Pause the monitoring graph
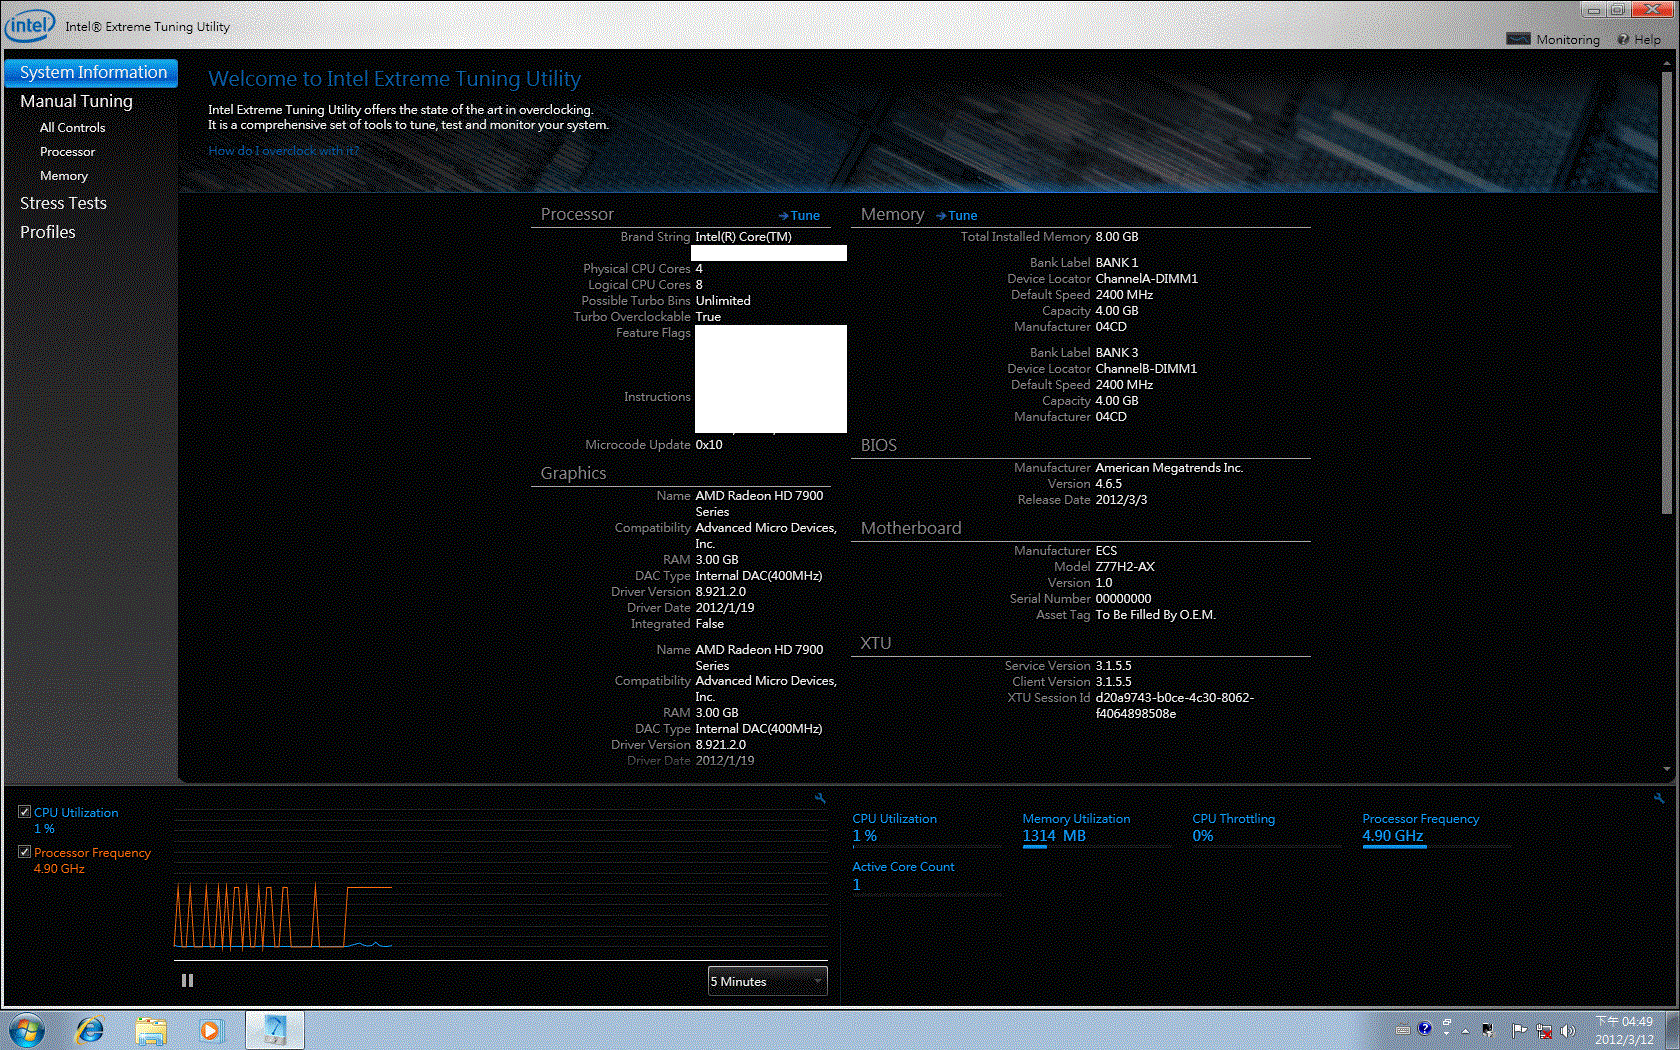1680x1050 pixels. pyautogui.click(x=187, y=981)
